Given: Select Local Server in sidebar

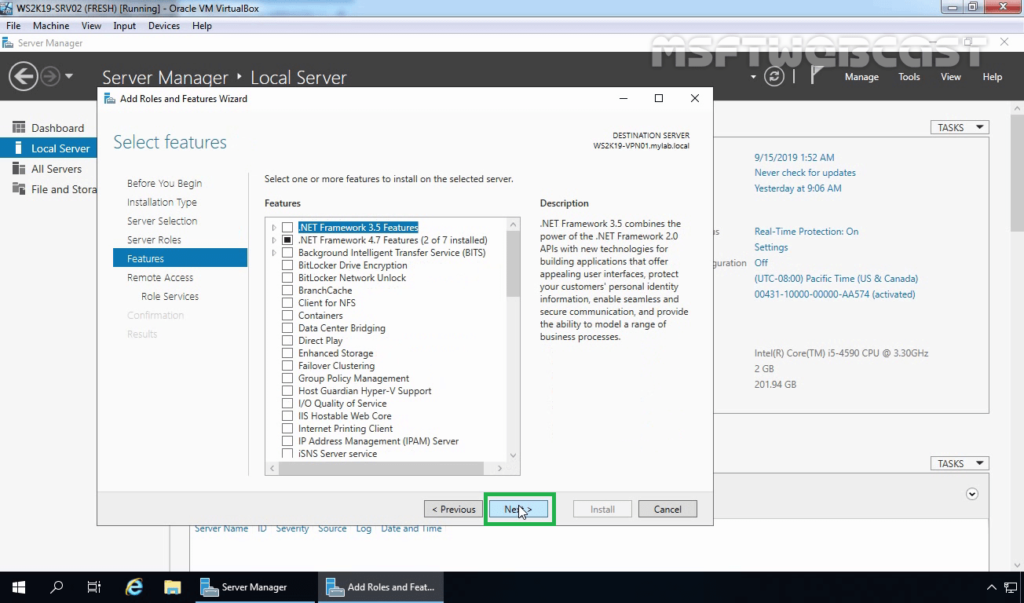Looking at the screenshot, I should (48, 148).
